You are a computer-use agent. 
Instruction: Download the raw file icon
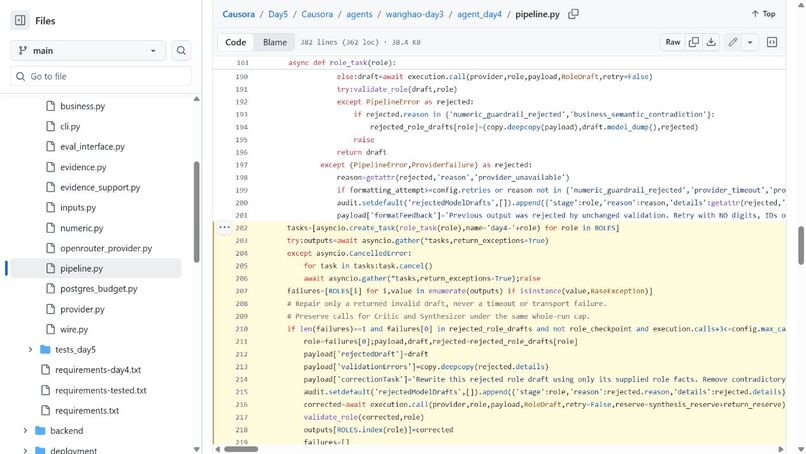[x=711, y=42]
